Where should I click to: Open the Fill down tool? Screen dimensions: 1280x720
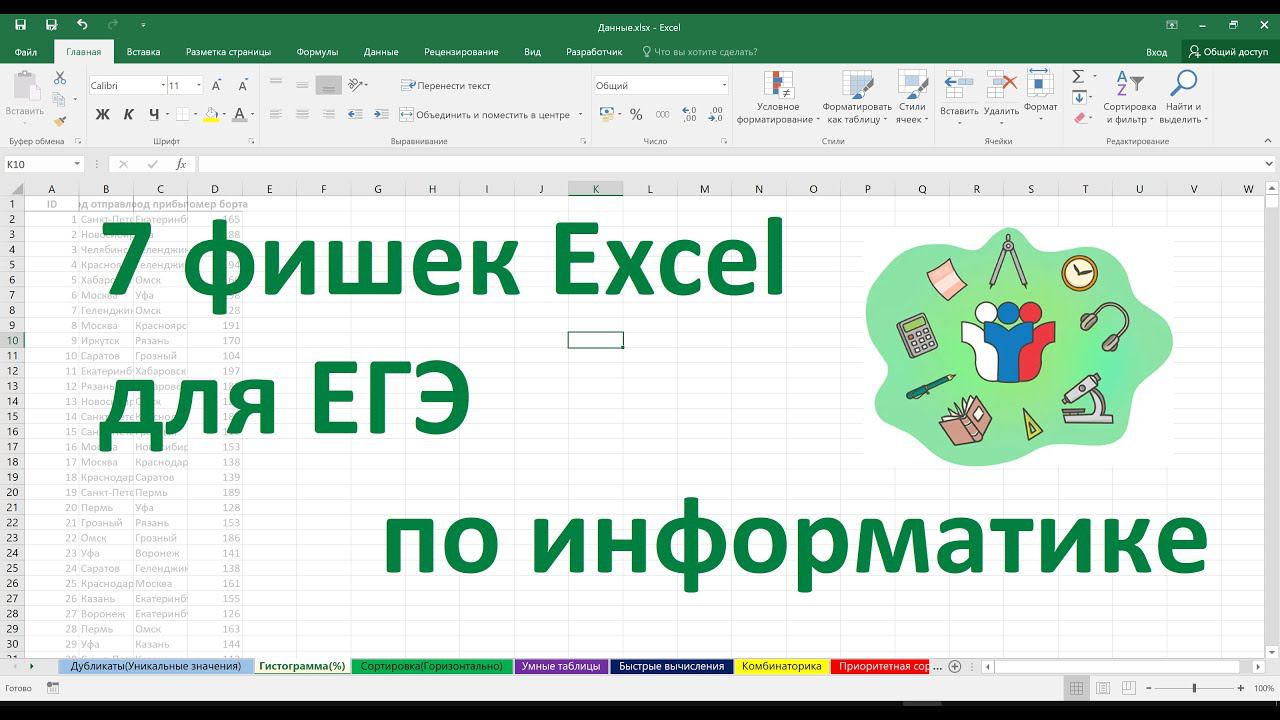click(x=1079, y=98)
